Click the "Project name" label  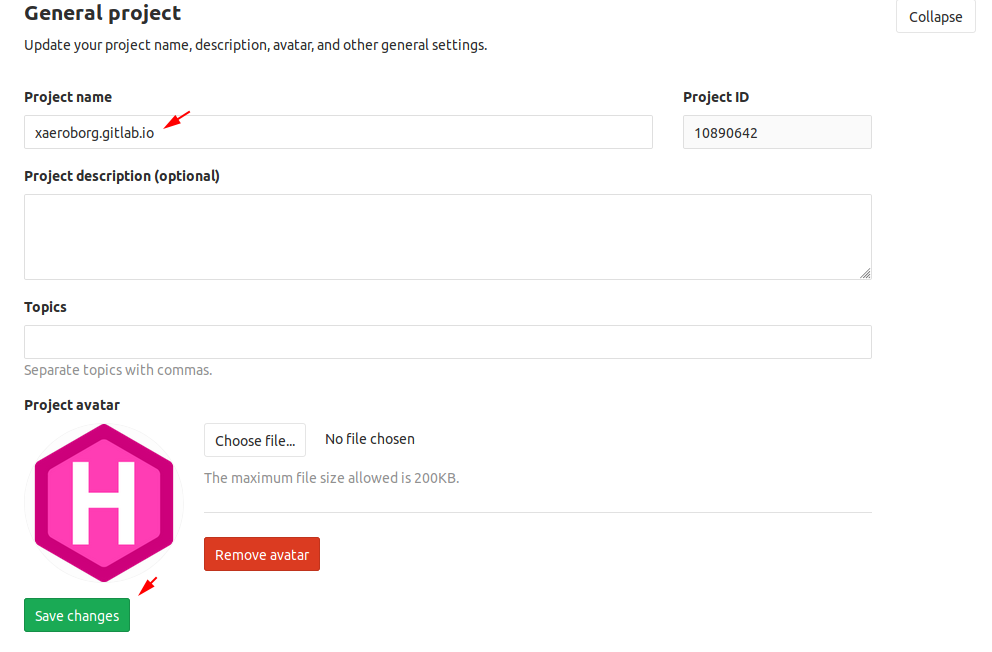tap(68, 97)
